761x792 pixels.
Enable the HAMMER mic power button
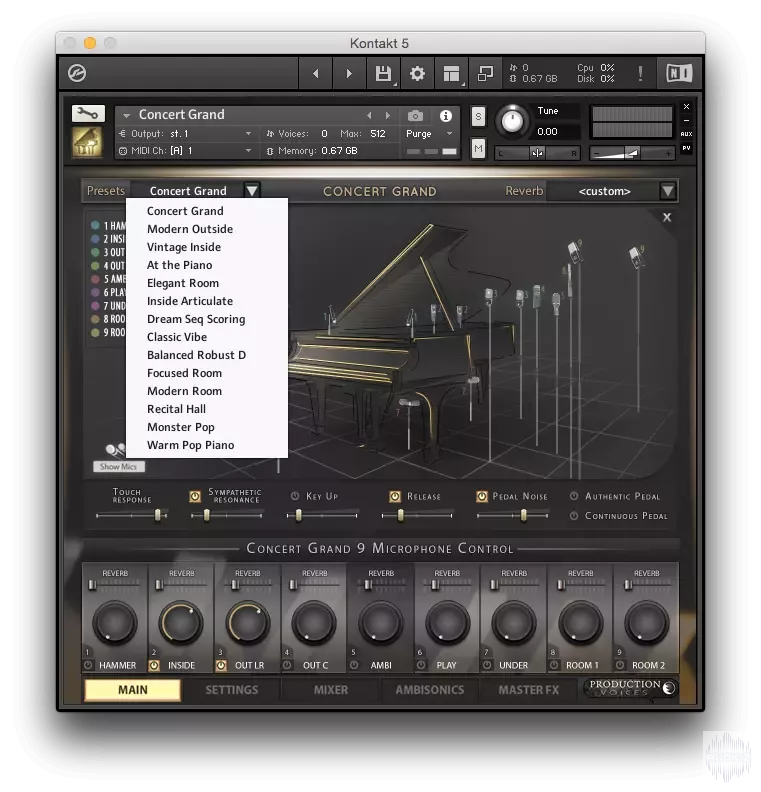[88, 665]
